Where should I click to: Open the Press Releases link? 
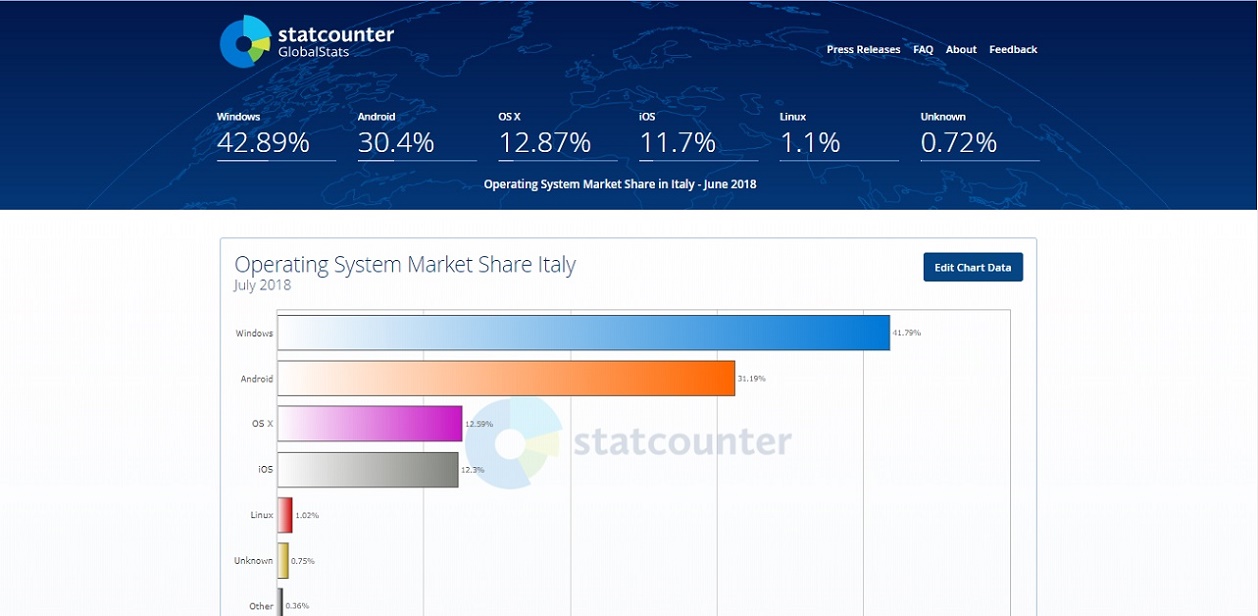pyautogui.click(x=863, y=49)
